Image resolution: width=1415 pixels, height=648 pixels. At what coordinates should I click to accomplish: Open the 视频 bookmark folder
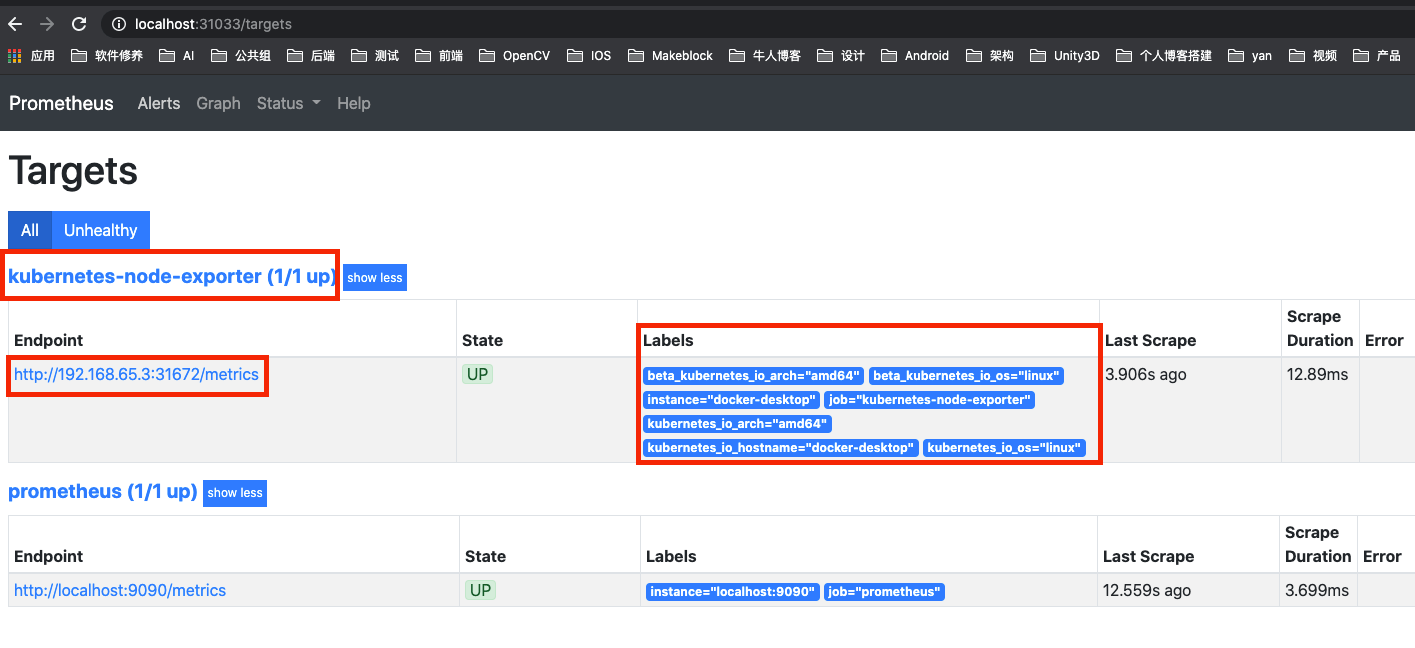coord(1313,56)
